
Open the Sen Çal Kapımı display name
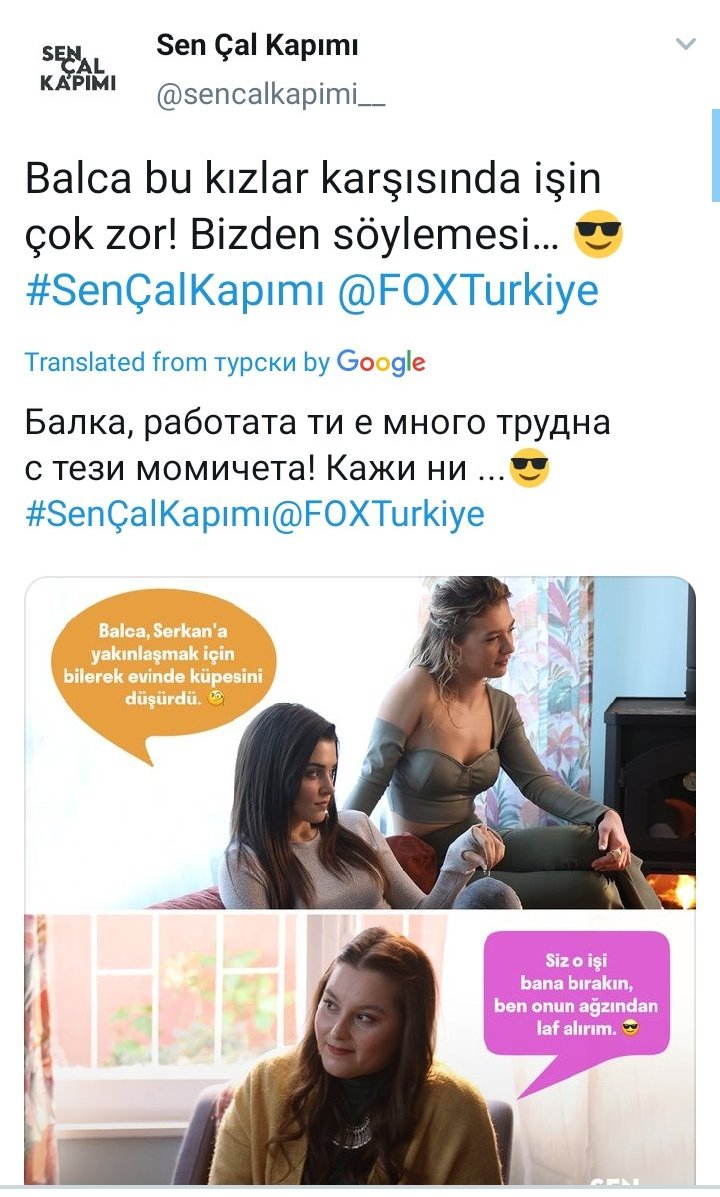click(257, 47)
